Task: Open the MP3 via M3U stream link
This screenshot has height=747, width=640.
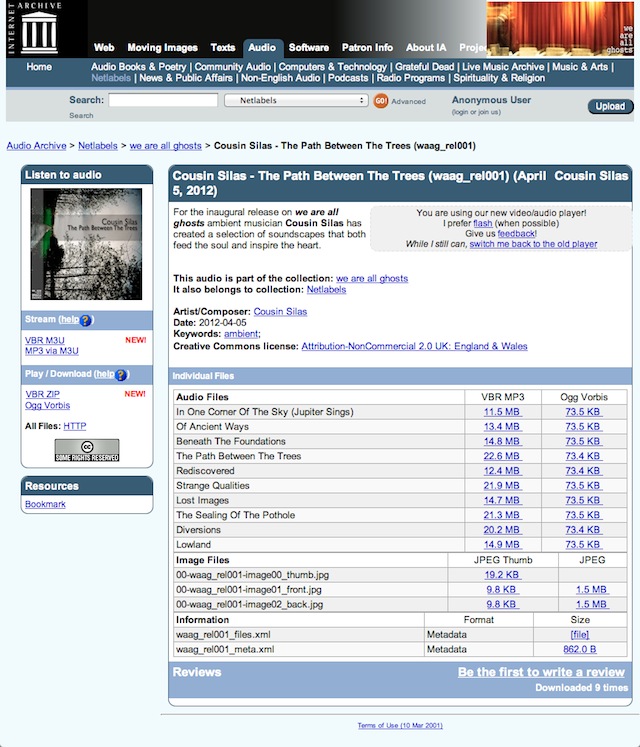Action: 52,351
